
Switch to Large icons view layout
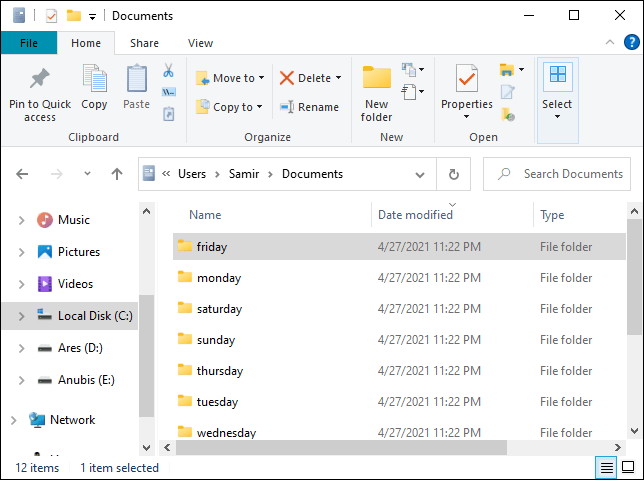[x=628, y=467]
